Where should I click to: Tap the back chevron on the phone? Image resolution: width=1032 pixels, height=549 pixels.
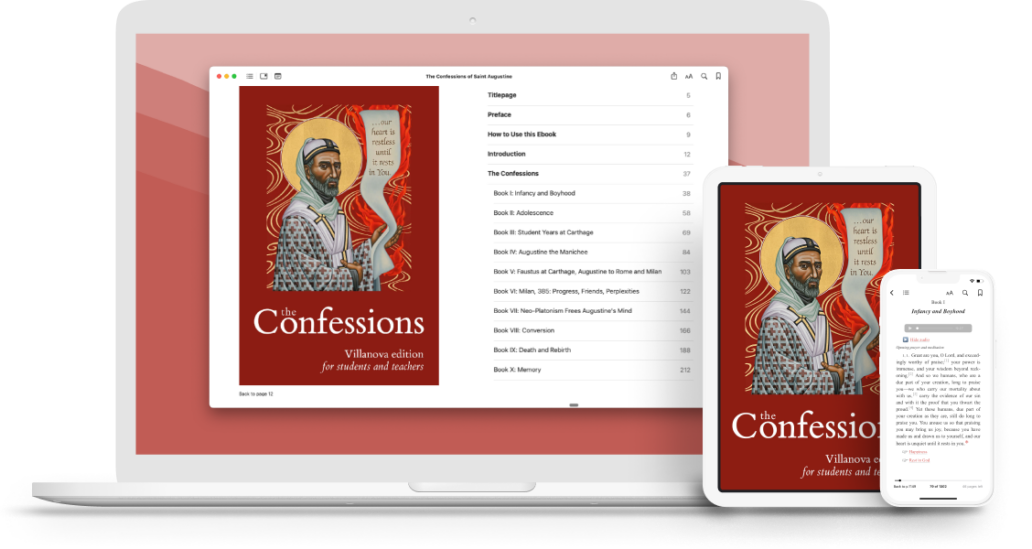[892, 293]
